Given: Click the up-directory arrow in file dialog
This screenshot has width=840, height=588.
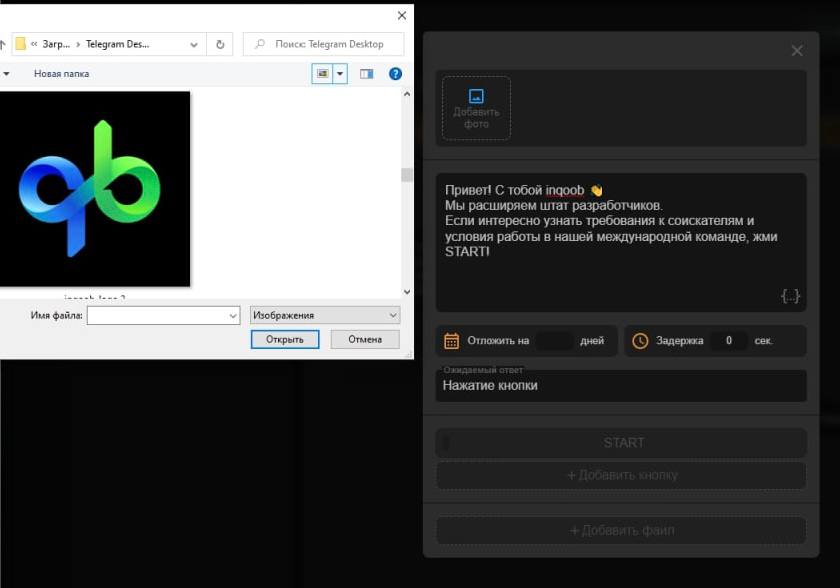Looking at the screenshot, I should [x=3, y=44].
